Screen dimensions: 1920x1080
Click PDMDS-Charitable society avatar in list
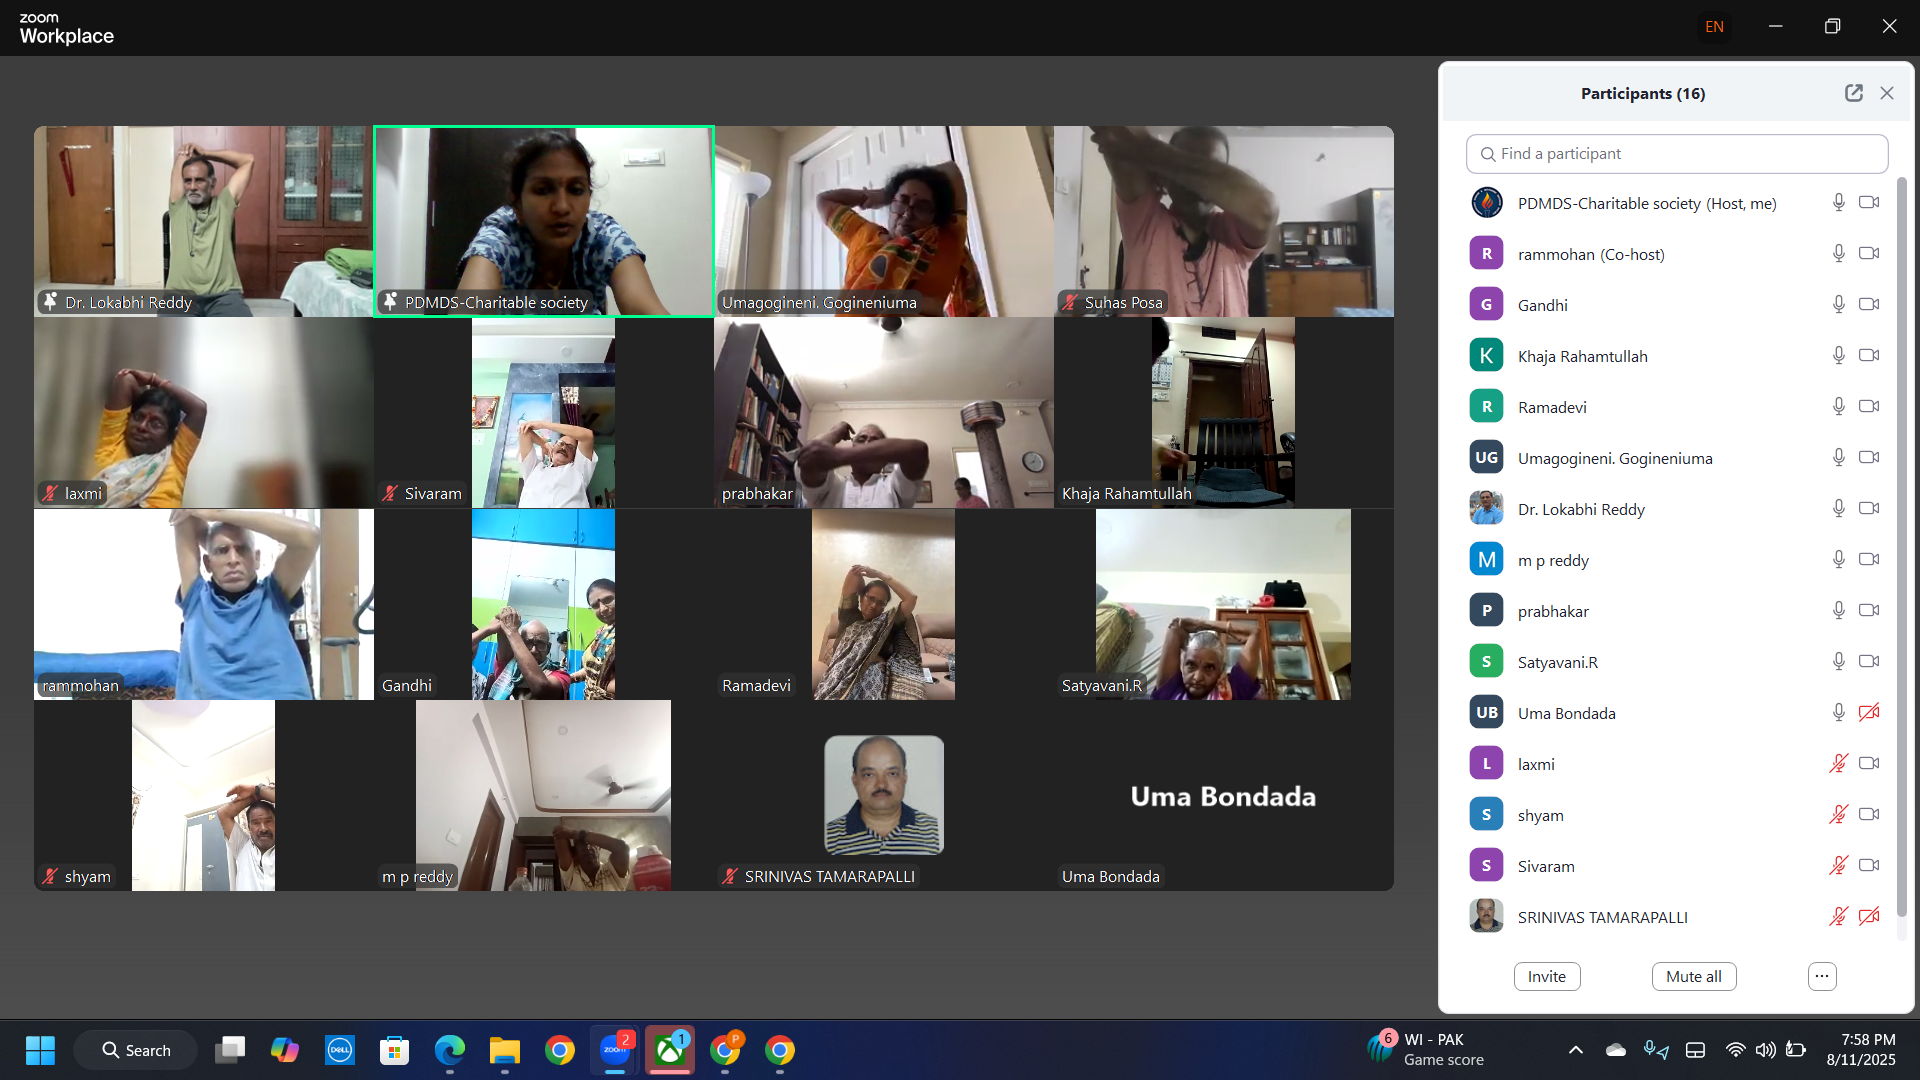pos(1487,203)
